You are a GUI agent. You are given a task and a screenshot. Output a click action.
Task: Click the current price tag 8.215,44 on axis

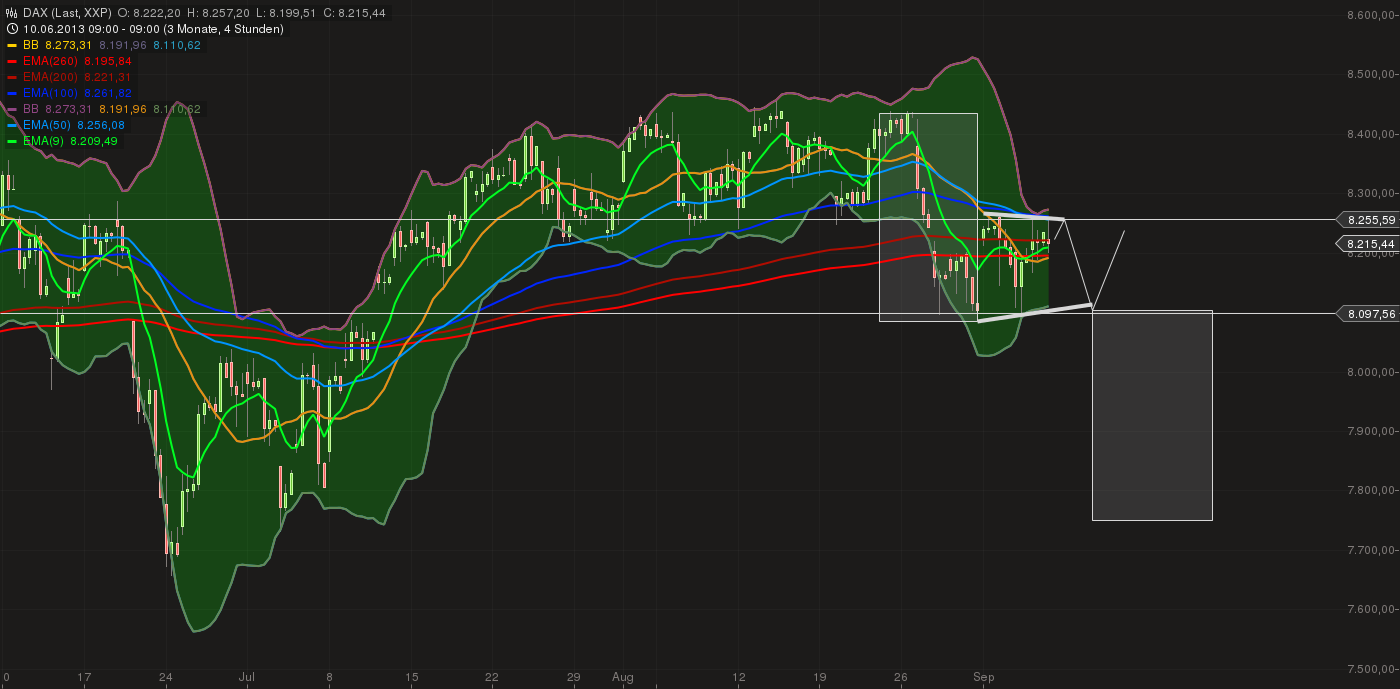click(1366, 243)
